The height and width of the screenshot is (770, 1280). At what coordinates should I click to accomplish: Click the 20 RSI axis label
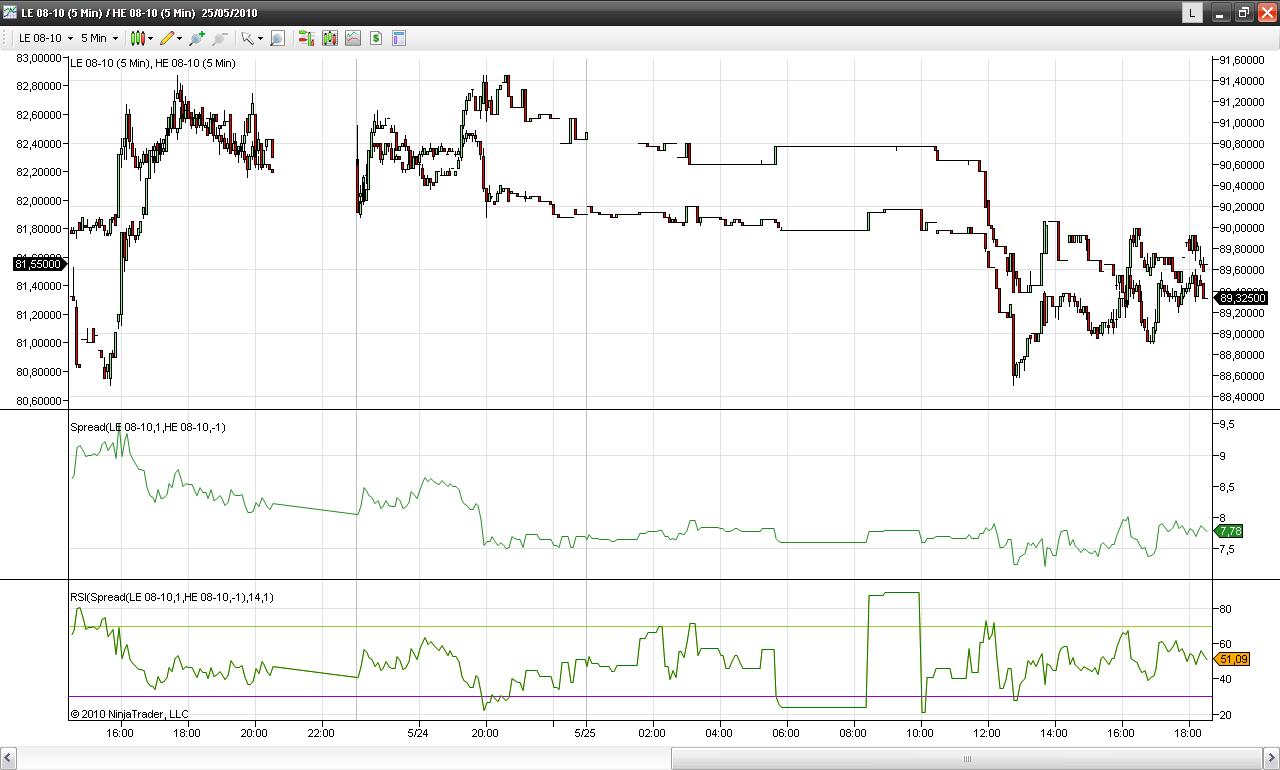tap(1224, 715)
